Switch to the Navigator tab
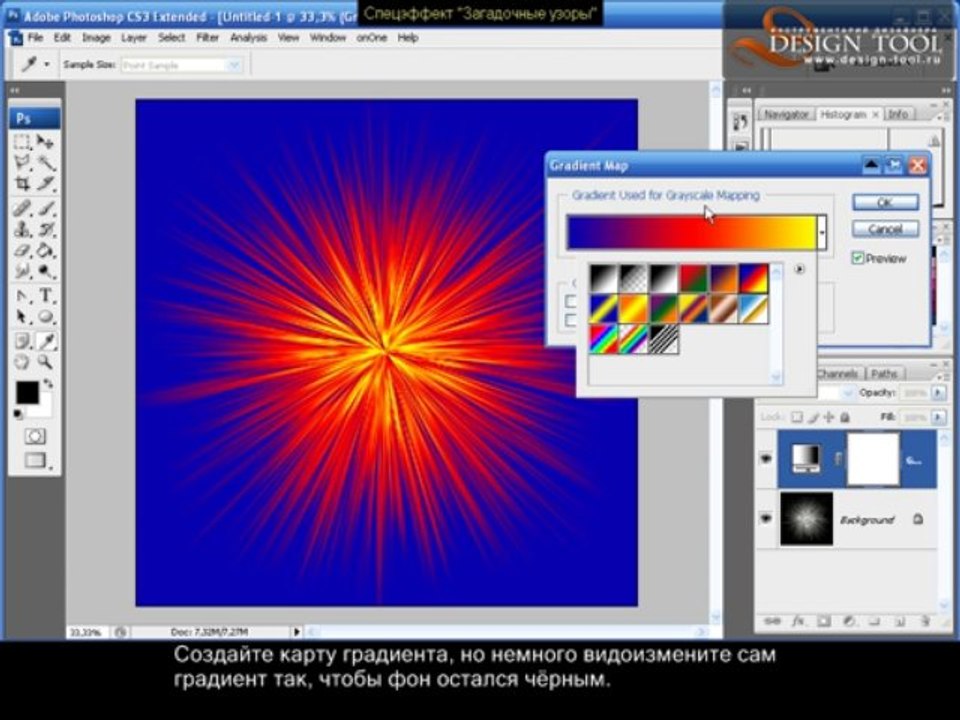960x720 pixels. (x=786, y=114)
